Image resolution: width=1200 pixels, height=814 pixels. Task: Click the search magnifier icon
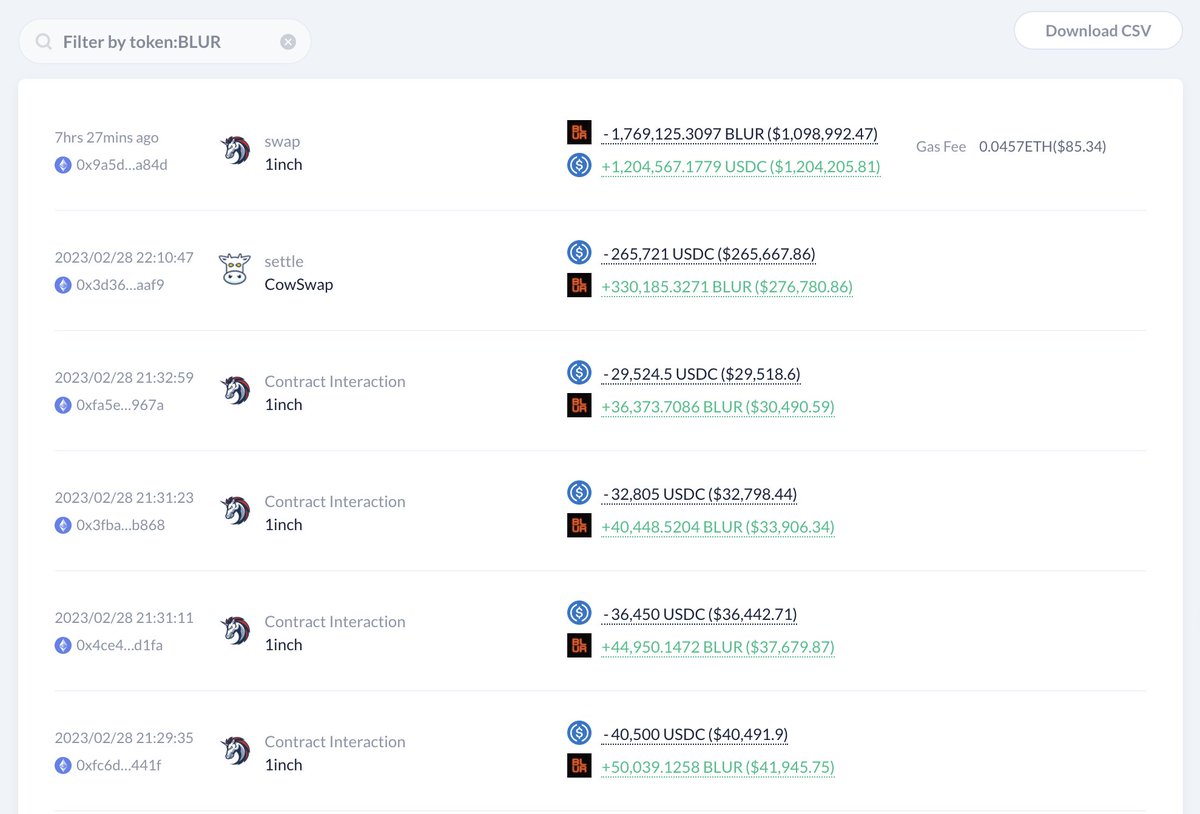coord(44,42)
